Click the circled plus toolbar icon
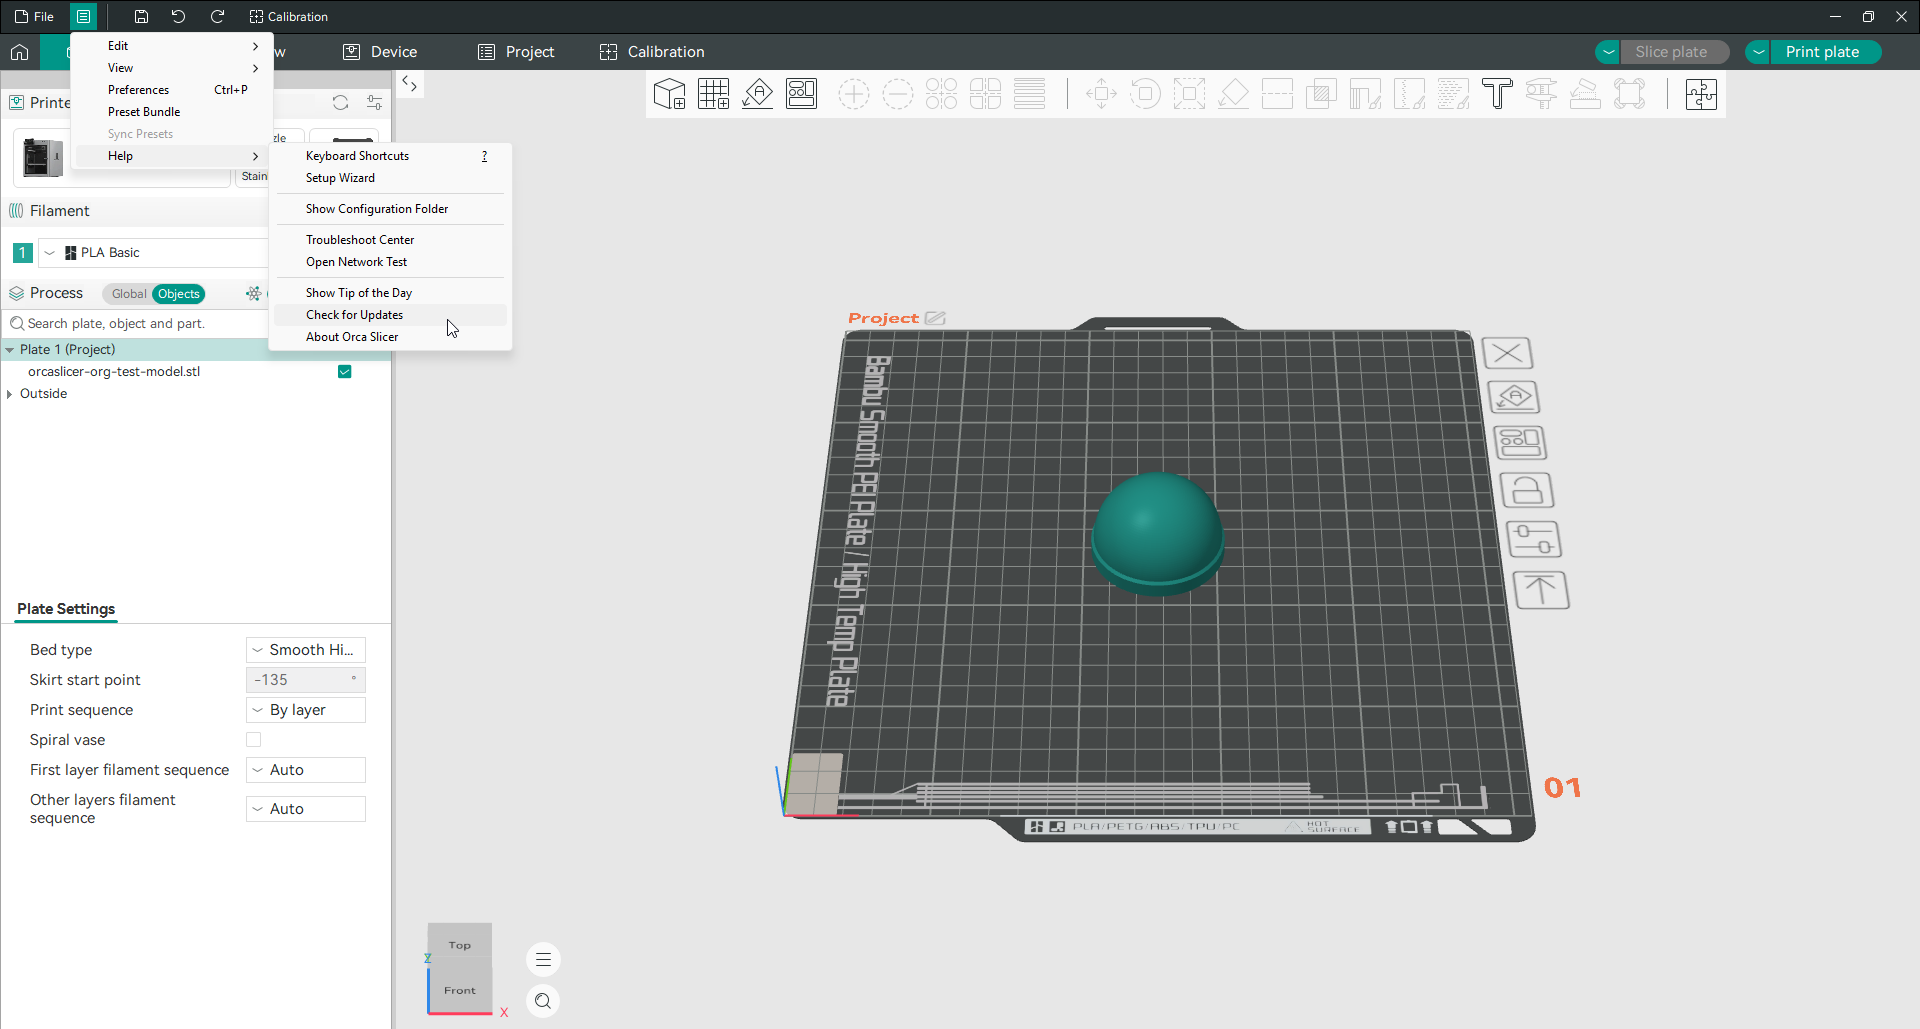The height and width of the screenshot is (1029, 1920). coord(853,94)
